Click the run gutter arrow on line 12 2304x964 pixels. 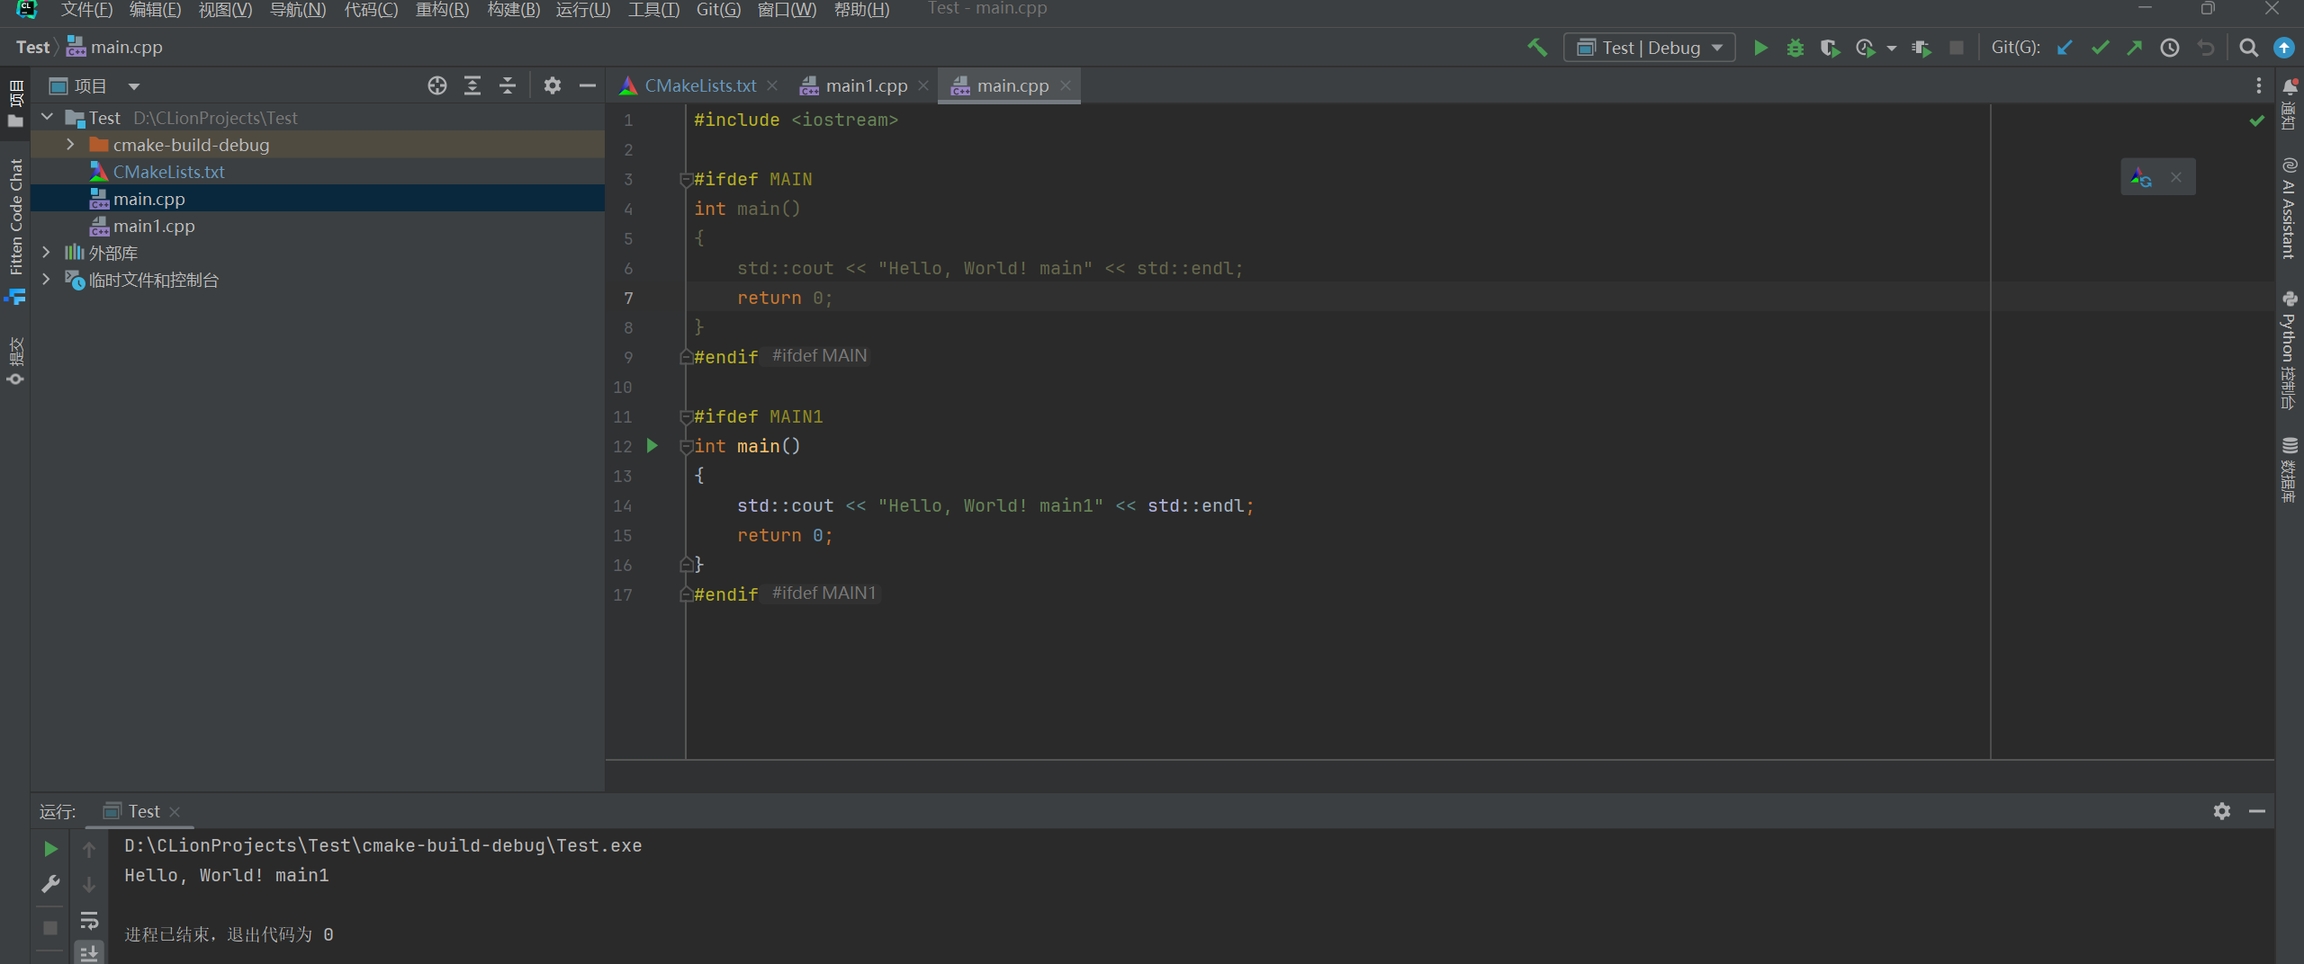click(x=652, y=446)
